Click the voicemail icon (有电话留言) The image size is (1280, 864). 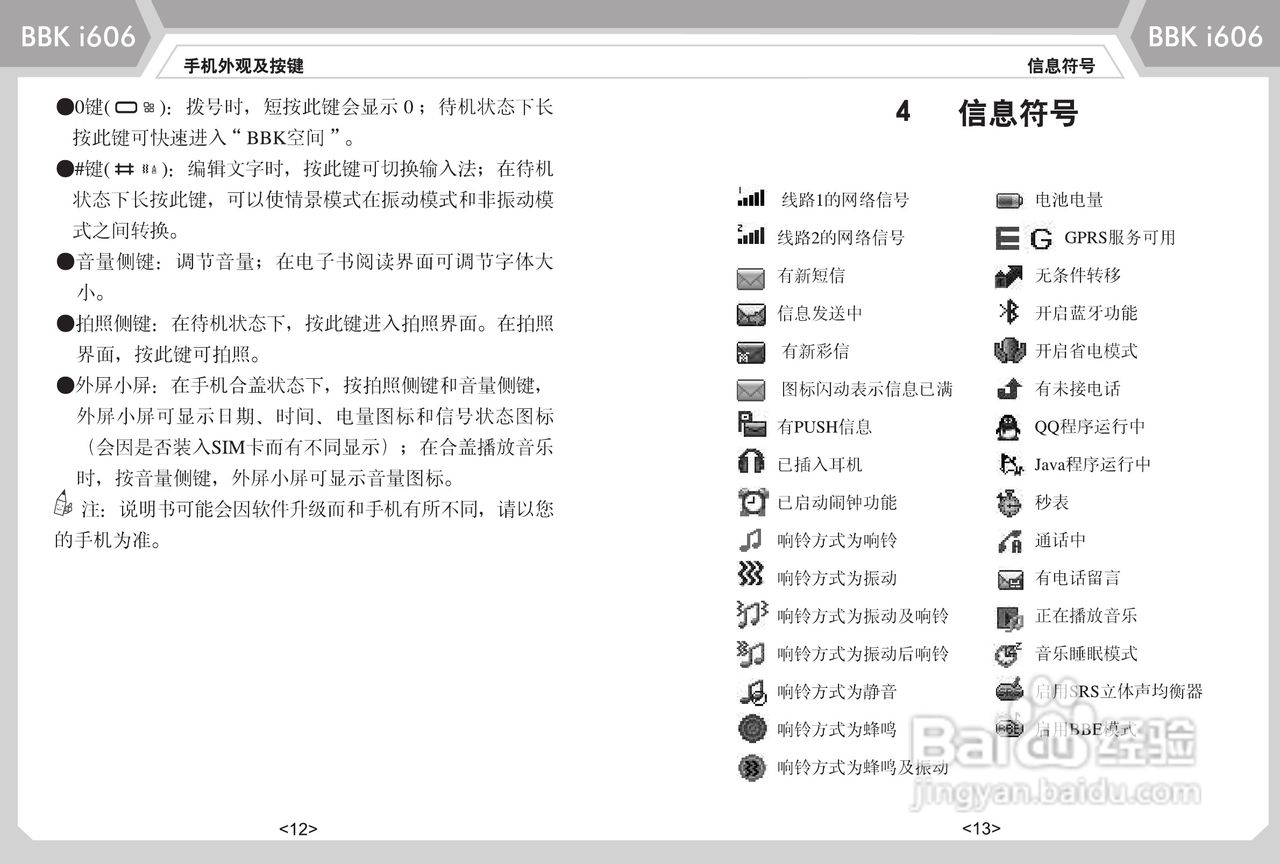click(1010, 579)
